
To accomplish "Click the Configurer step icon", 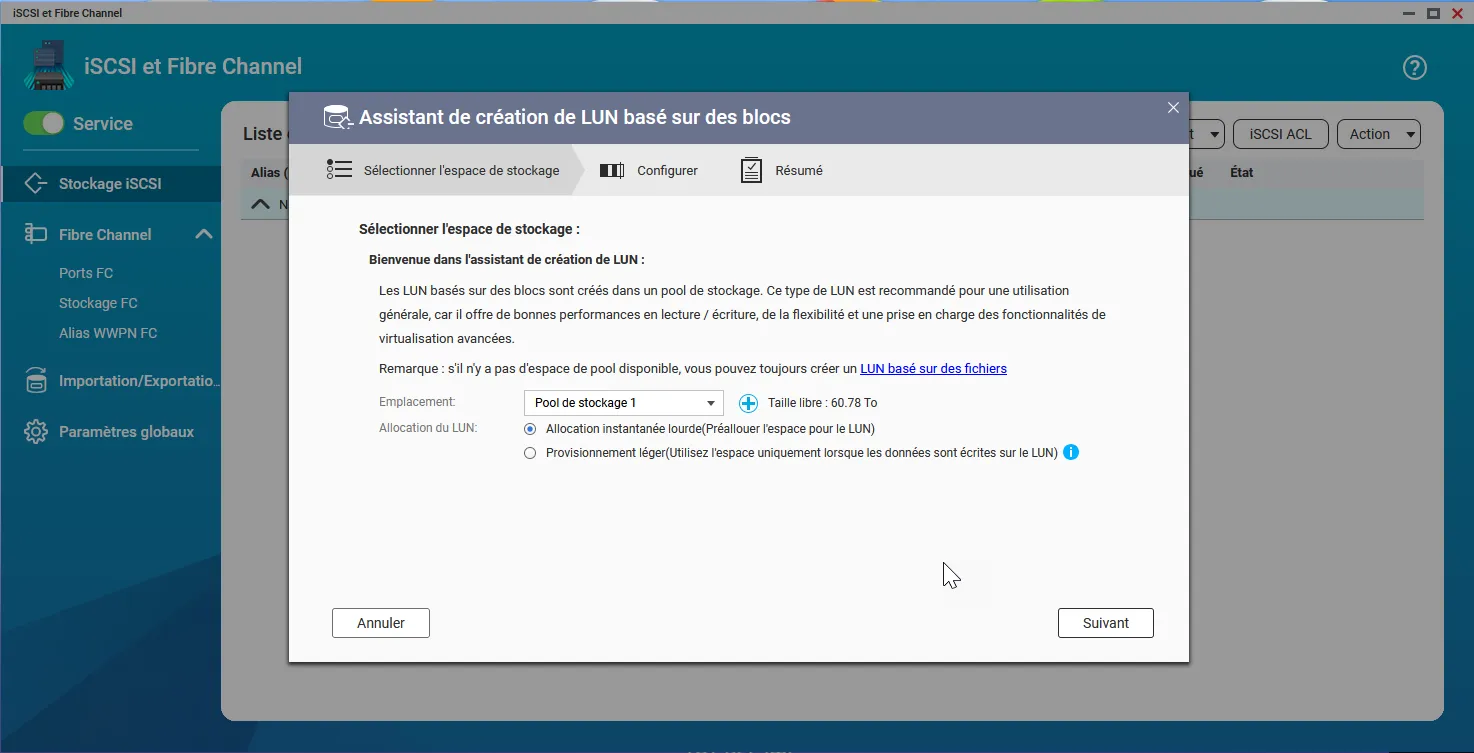I will click(x=612, y=171).
